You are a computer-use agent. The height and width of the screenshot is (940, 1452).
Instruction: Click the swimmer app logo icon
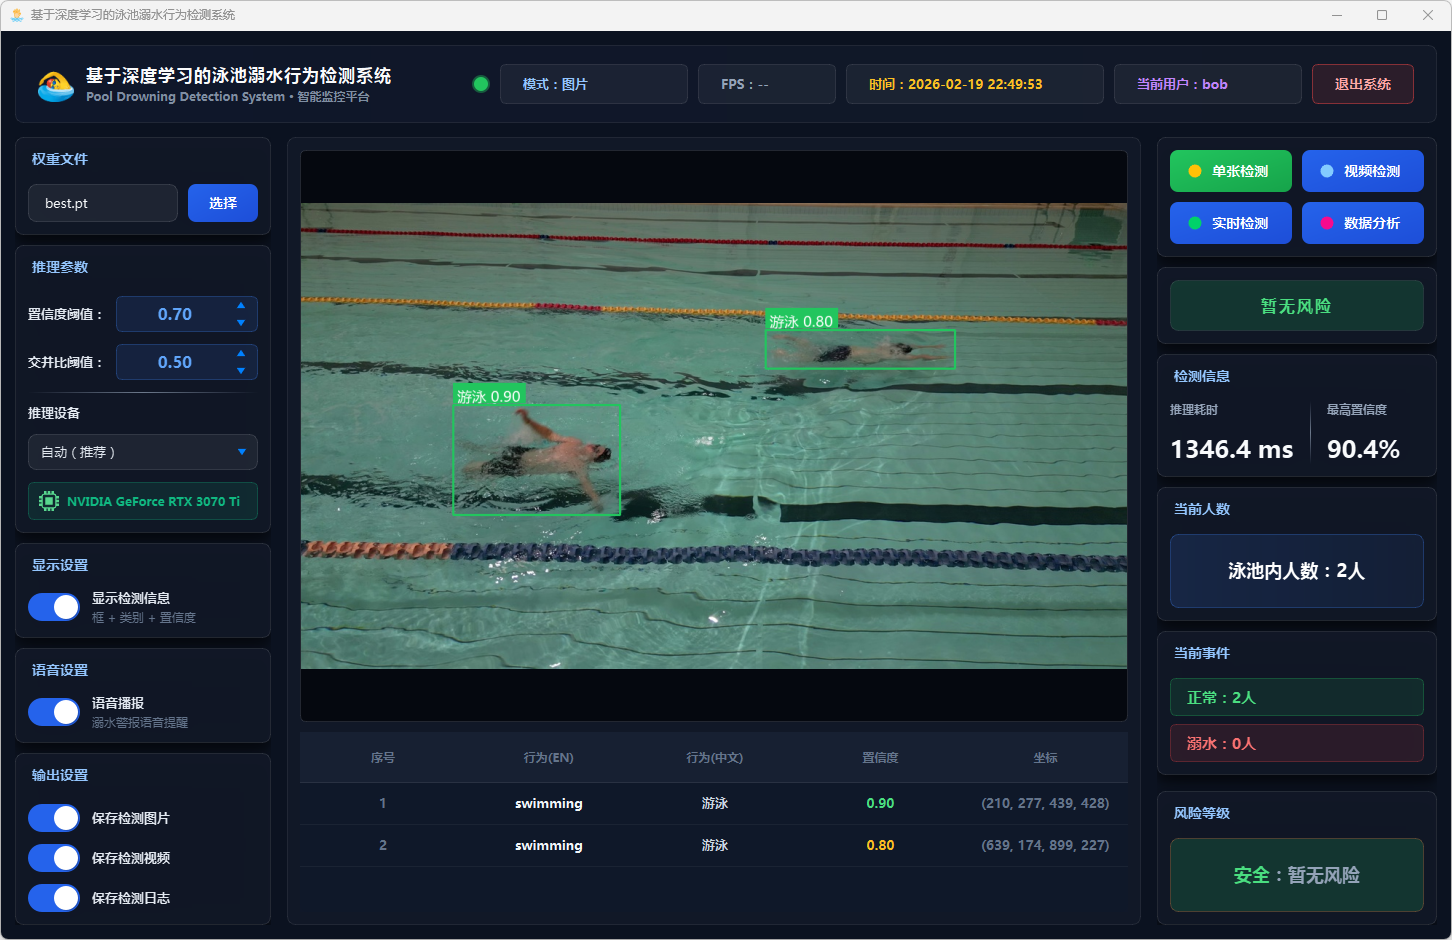pyautogui.click(x=55, y=86)
